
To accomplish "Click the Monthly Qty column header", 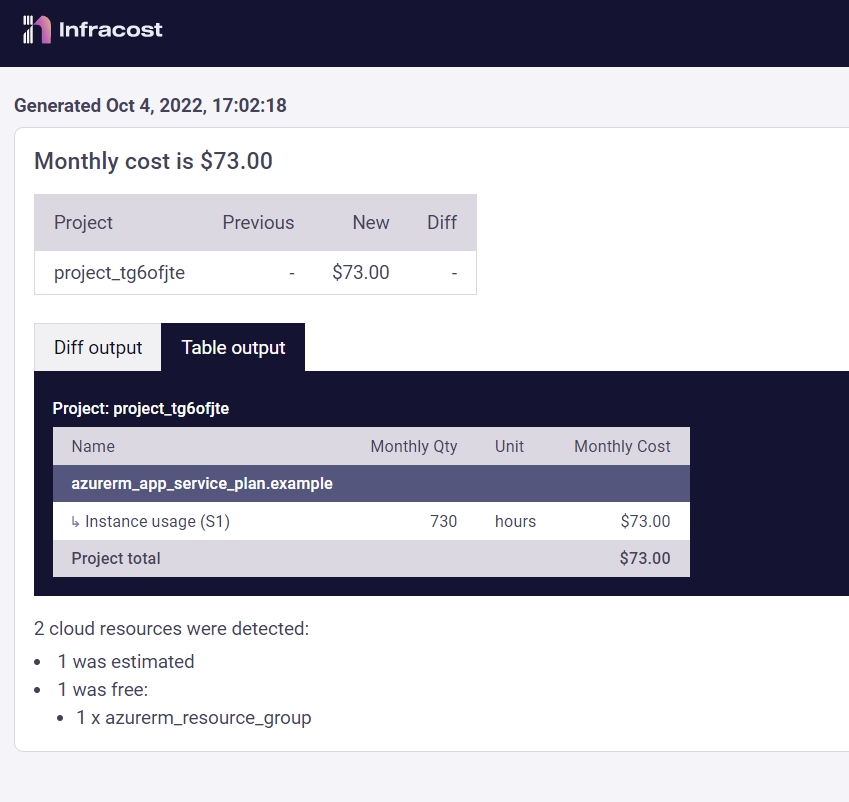I will point(413,447).
